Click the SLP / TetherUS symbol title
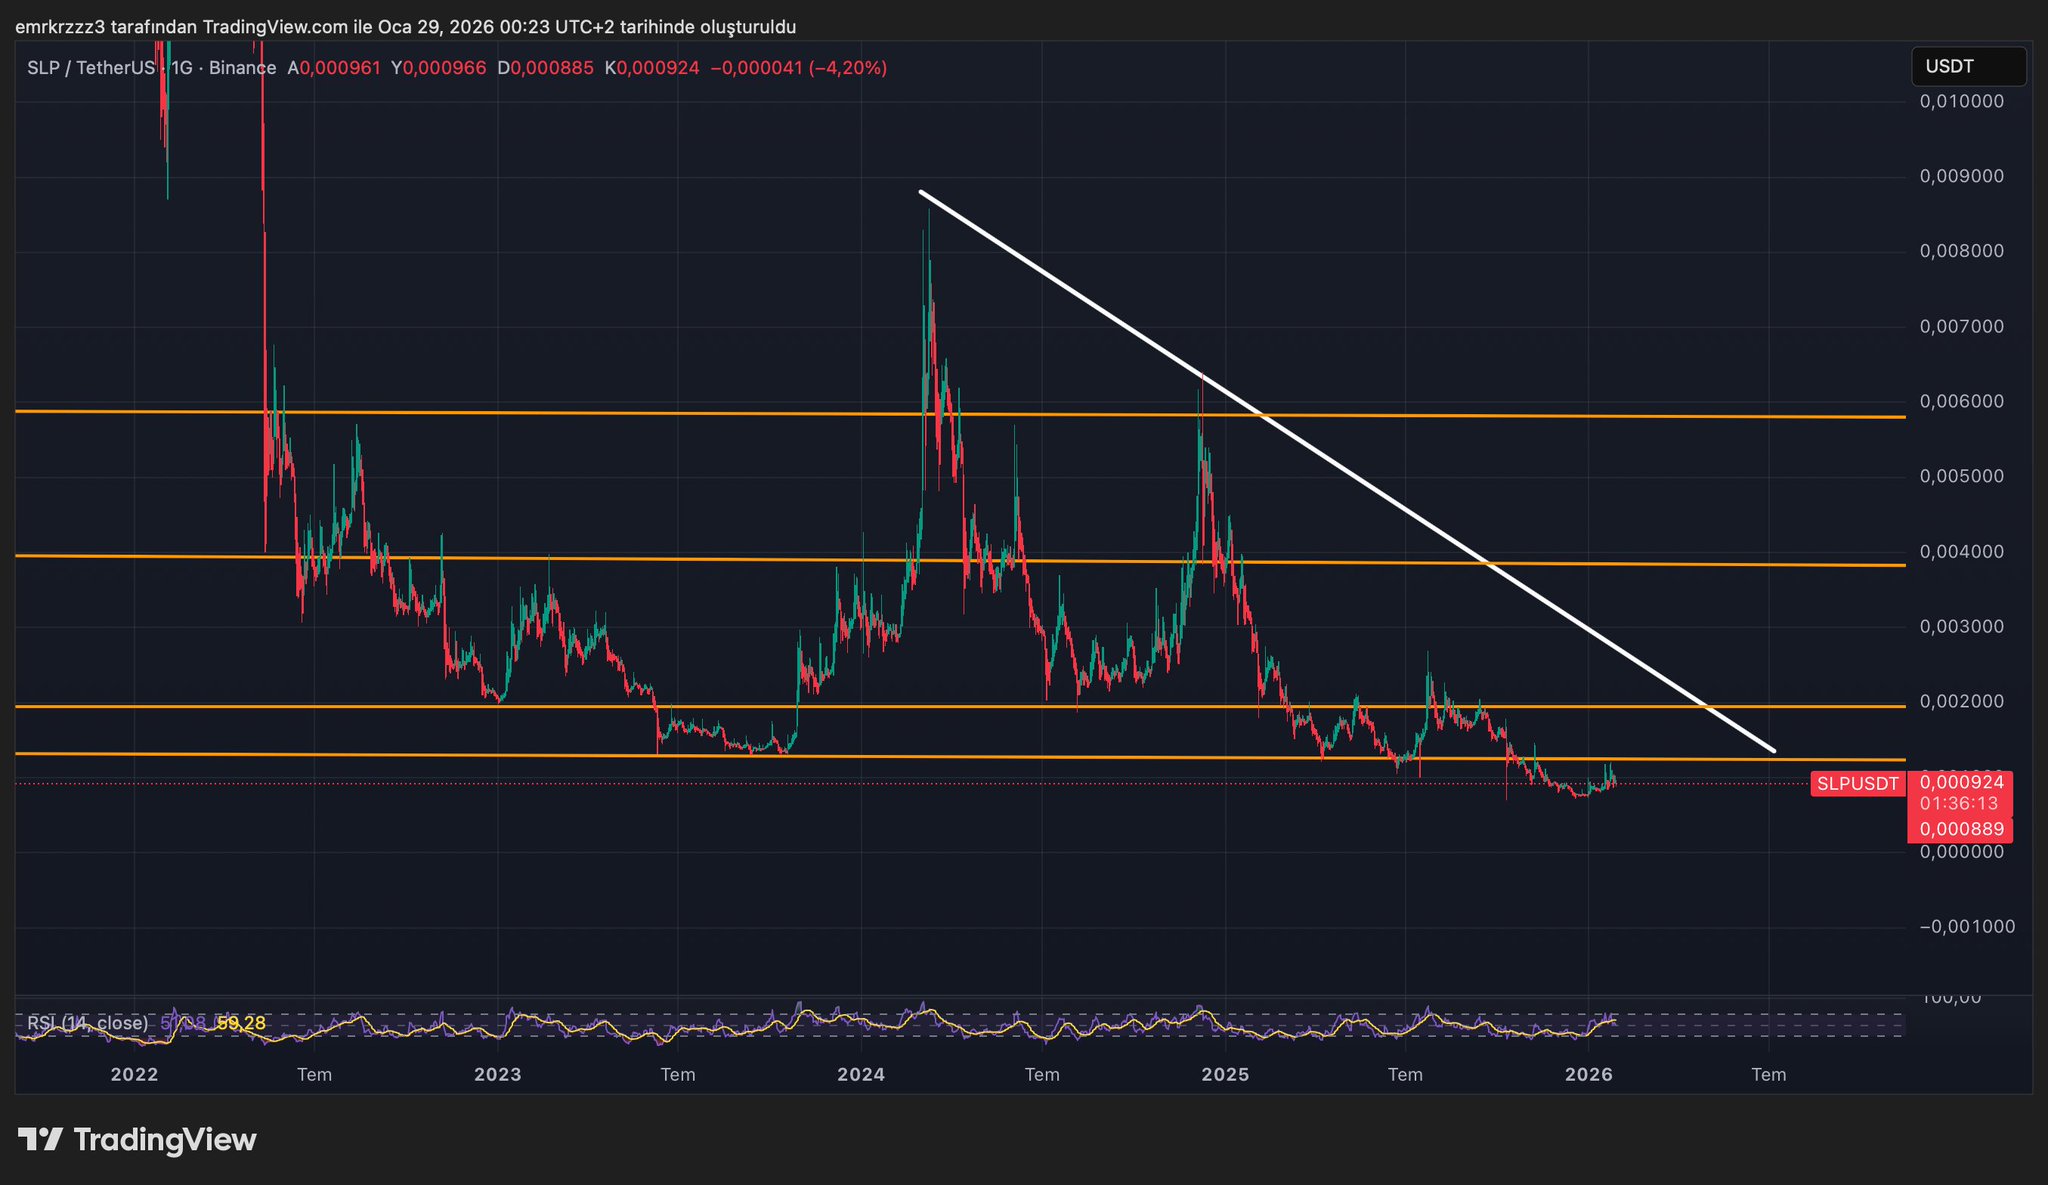 (x=90, y=68)
